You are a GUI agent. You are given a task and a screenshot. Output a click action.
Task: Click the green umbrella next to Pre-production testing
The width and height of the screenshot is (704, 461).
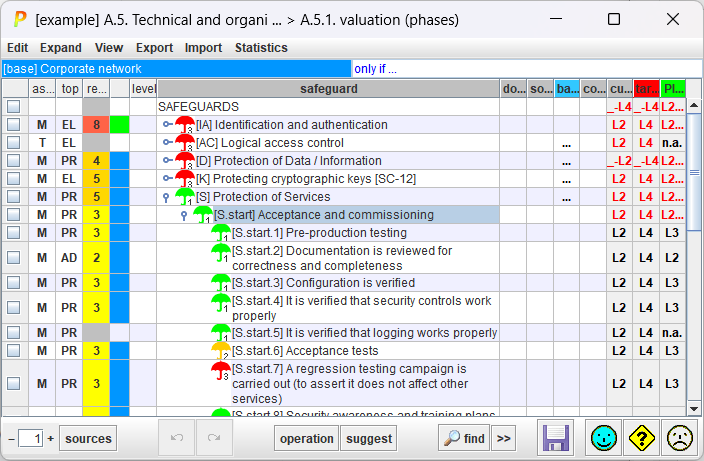click(x=220, y=233)
